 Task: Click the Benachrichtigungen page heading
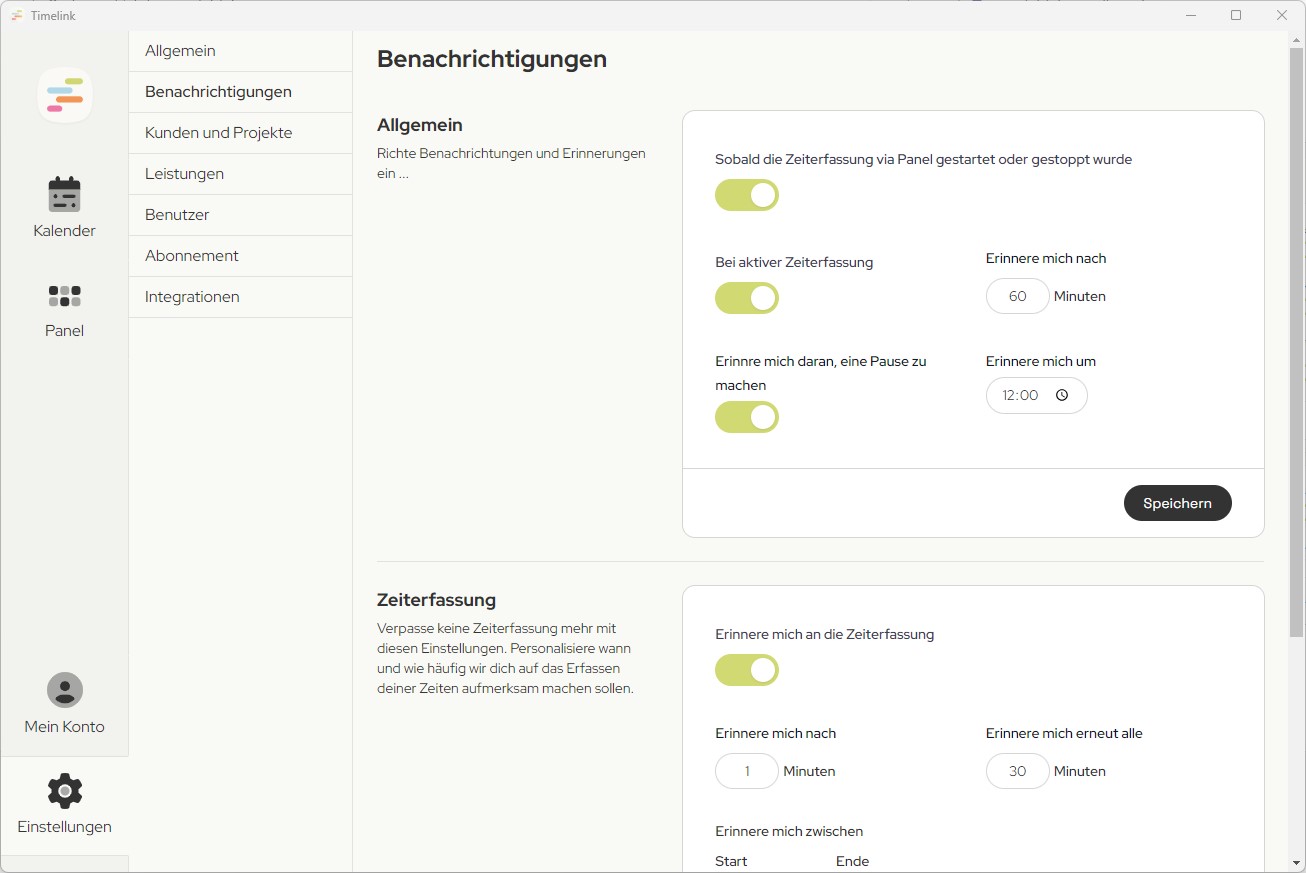pos(492,59)
